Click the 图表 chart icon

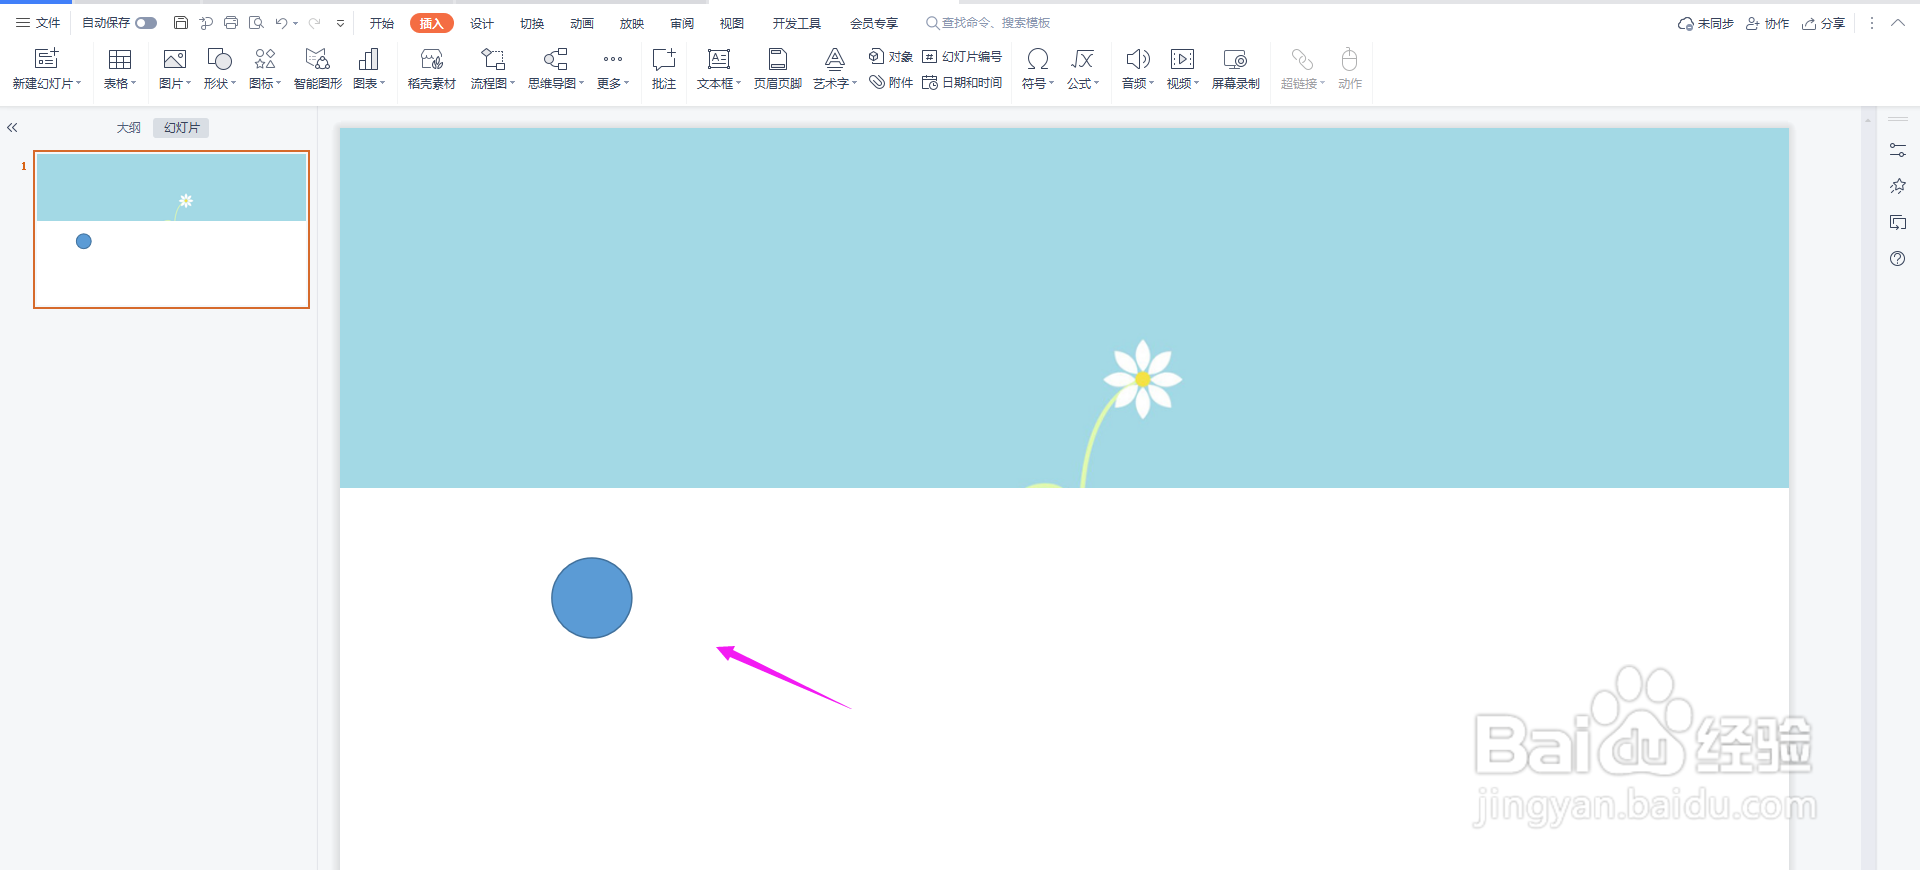click(x=368, y=59)
